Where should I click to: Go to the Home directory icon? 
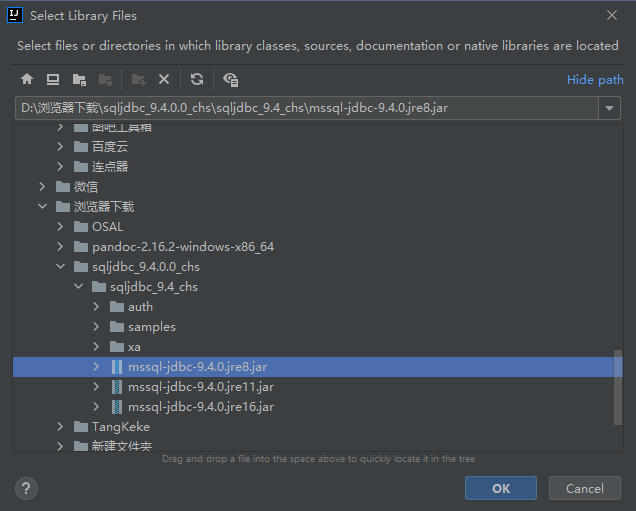pos(27,79)
